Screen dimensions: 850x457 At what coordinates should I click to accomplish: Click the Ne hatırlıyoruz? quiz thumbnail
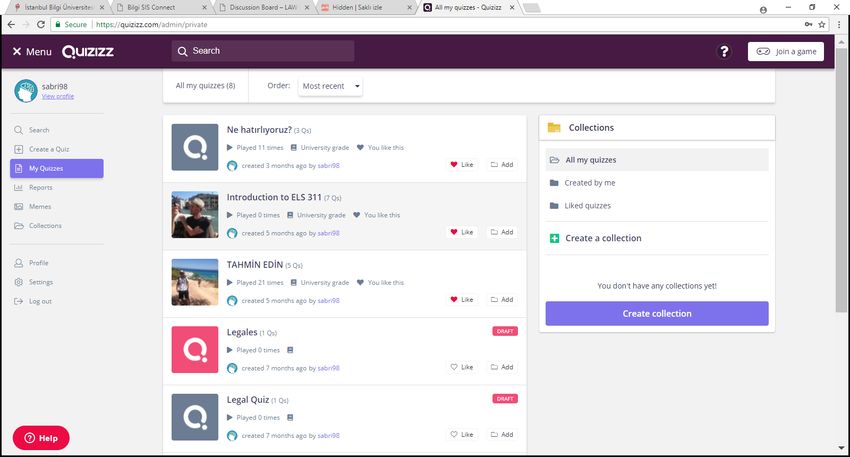[195, 147]
